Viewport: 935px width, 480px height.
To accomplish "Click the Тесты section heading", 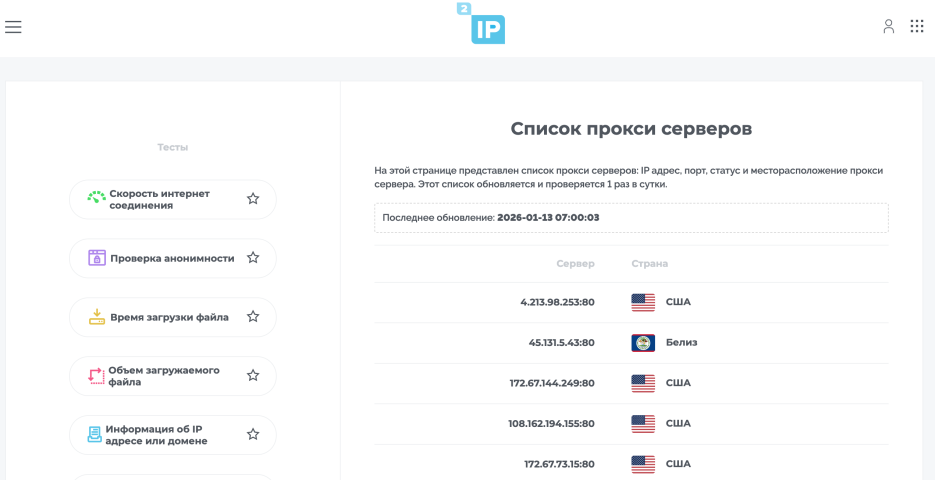I will point(173,147).
